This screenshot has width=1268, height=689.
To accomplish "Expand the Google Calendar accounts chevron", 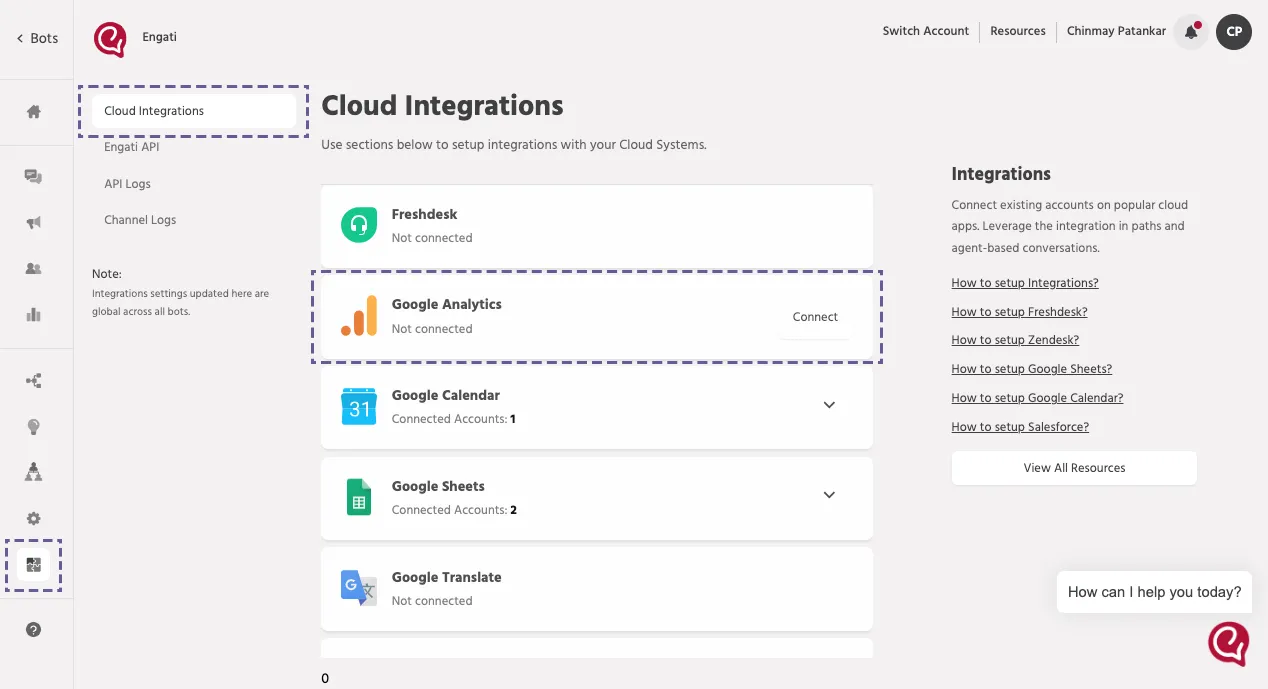I will [829, 405].
